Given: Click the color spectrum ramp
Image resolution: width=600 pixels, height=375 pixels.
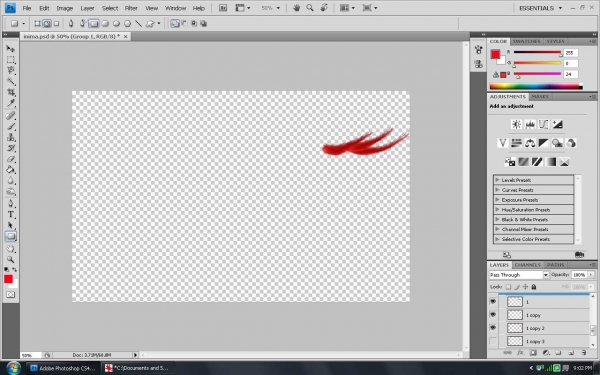Looking at the screenshot, I should (x=536, y=86).
